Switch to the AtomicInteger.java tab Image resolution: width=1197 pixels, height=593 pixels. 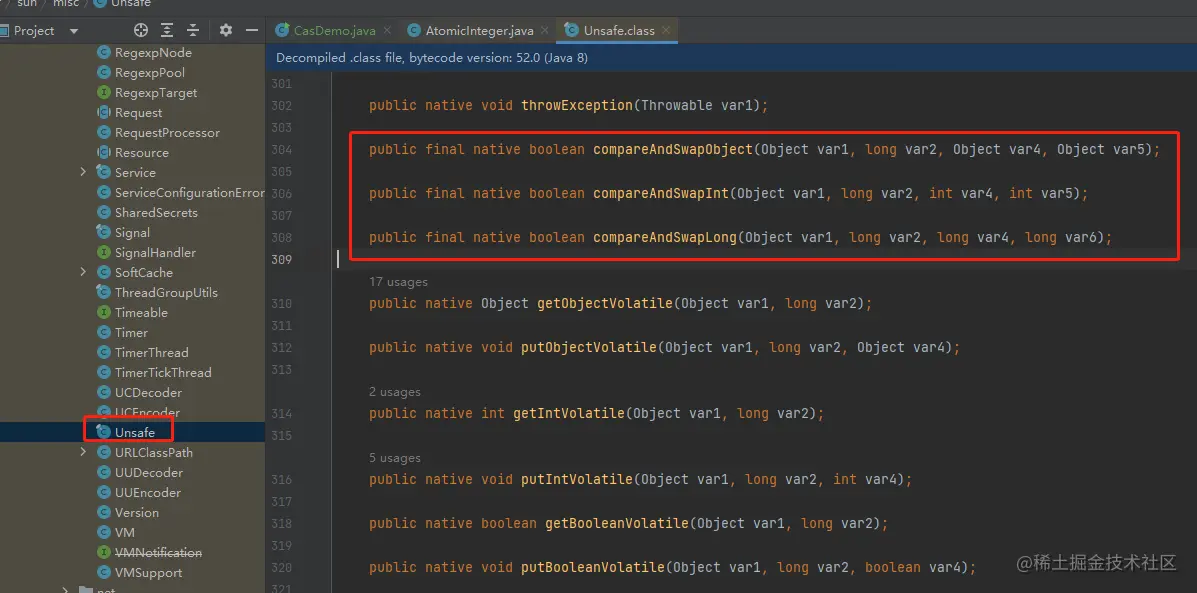click(x=479, y=31)
